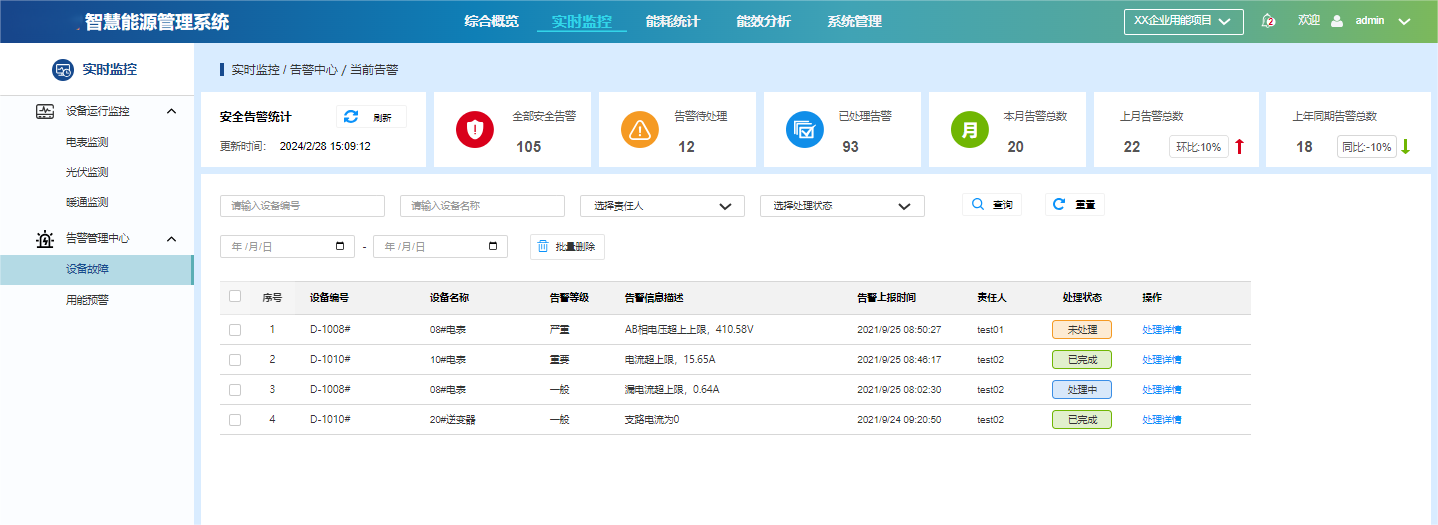
Task: Toggle the select-all checkbox in the table header
Action: point(235,296)
